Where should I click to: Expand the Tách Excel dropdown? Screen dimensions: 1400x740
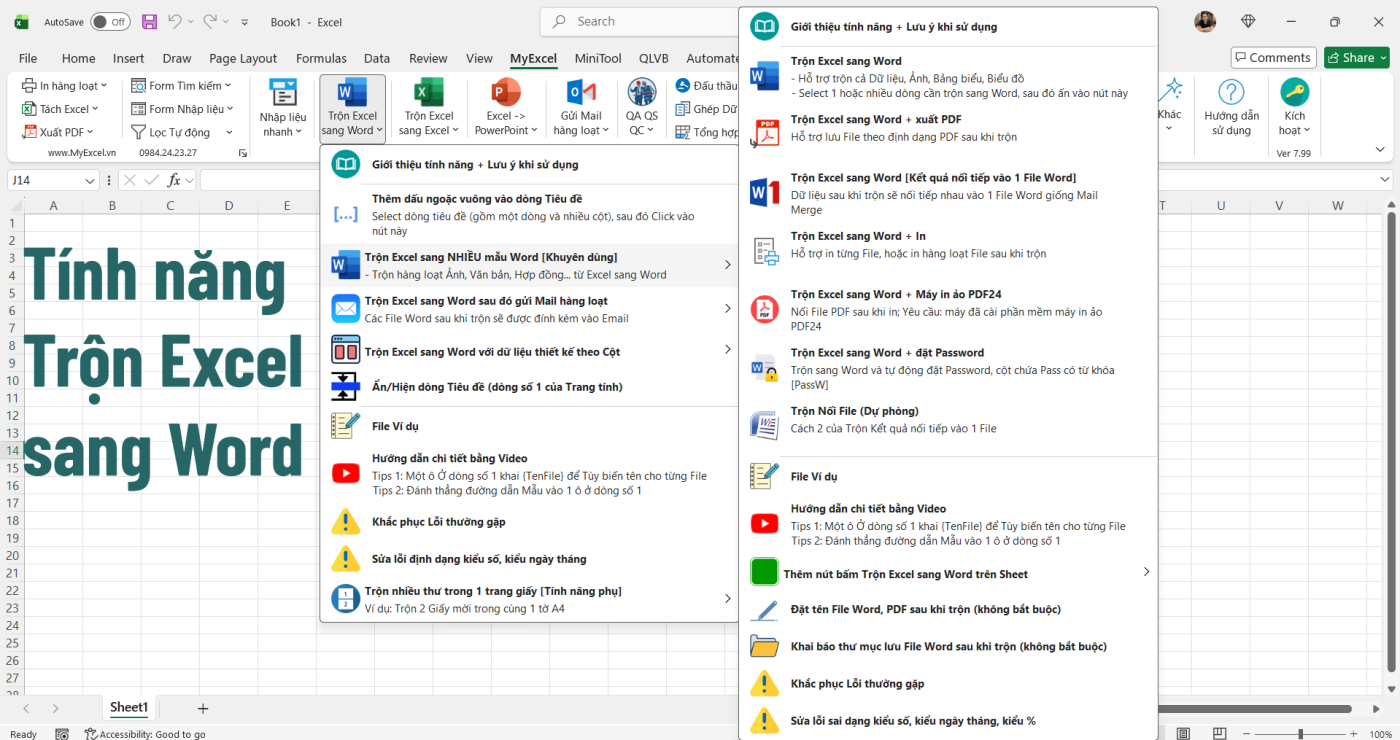click(60, 109)
